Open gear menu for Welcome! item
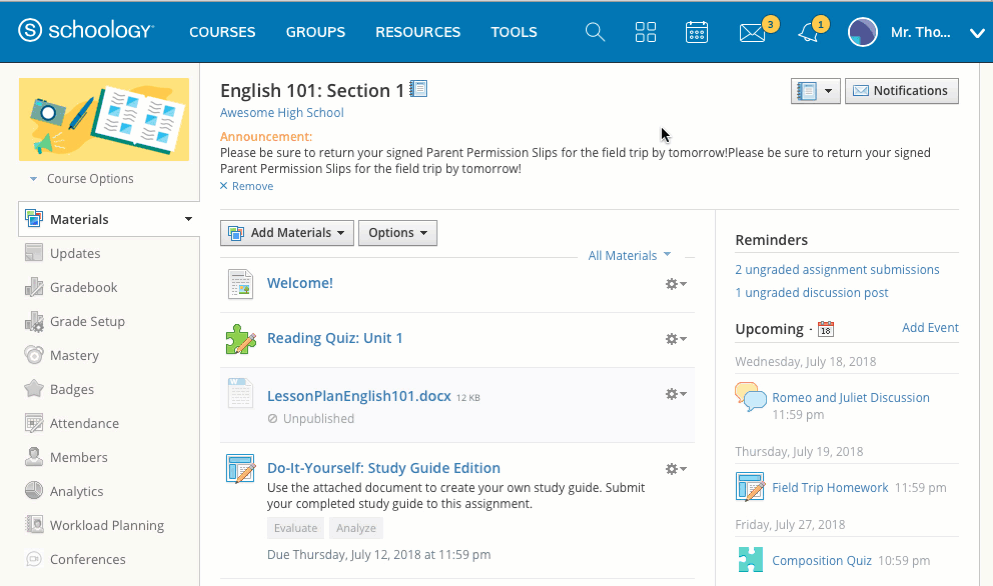 676,284
